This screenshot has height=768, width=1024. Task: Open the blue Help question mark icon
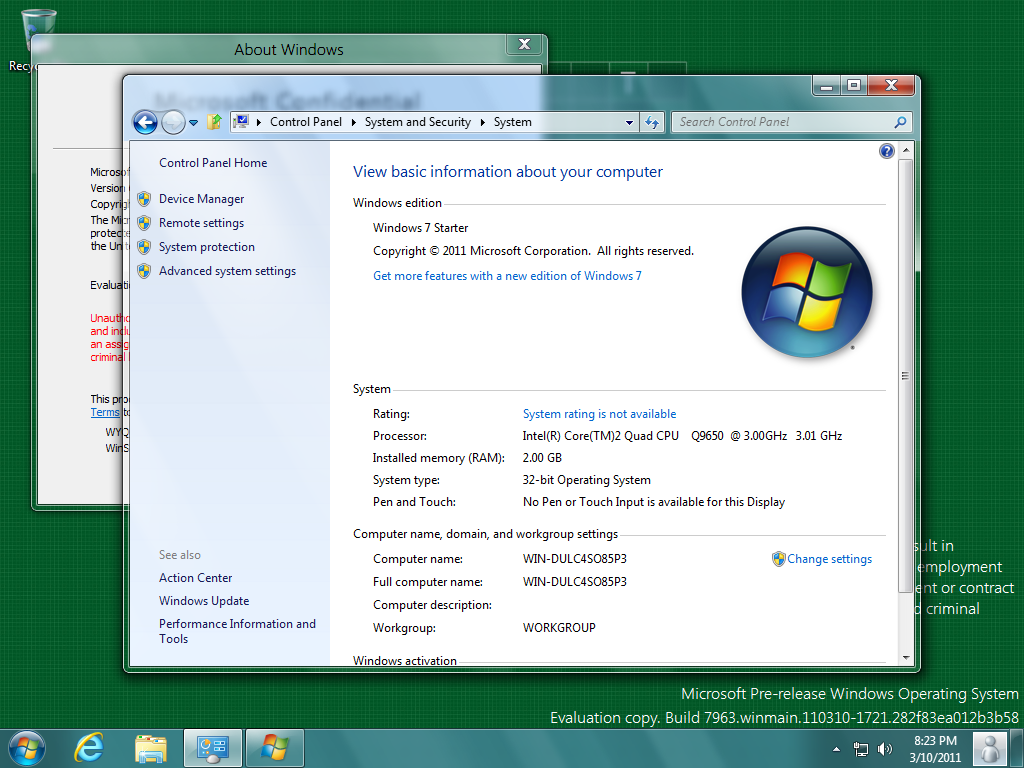(x=886, y=151)
